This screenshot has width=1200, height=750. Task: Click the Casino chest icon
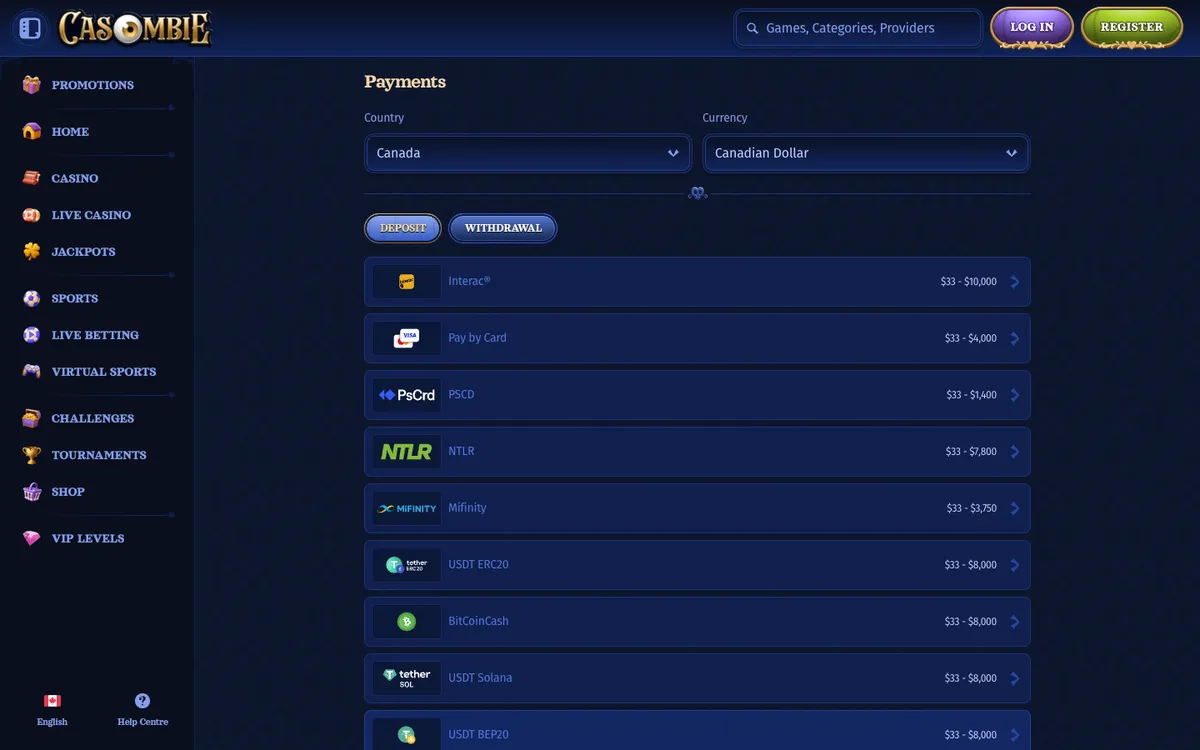pyautogui.click(x=32, y=178)
